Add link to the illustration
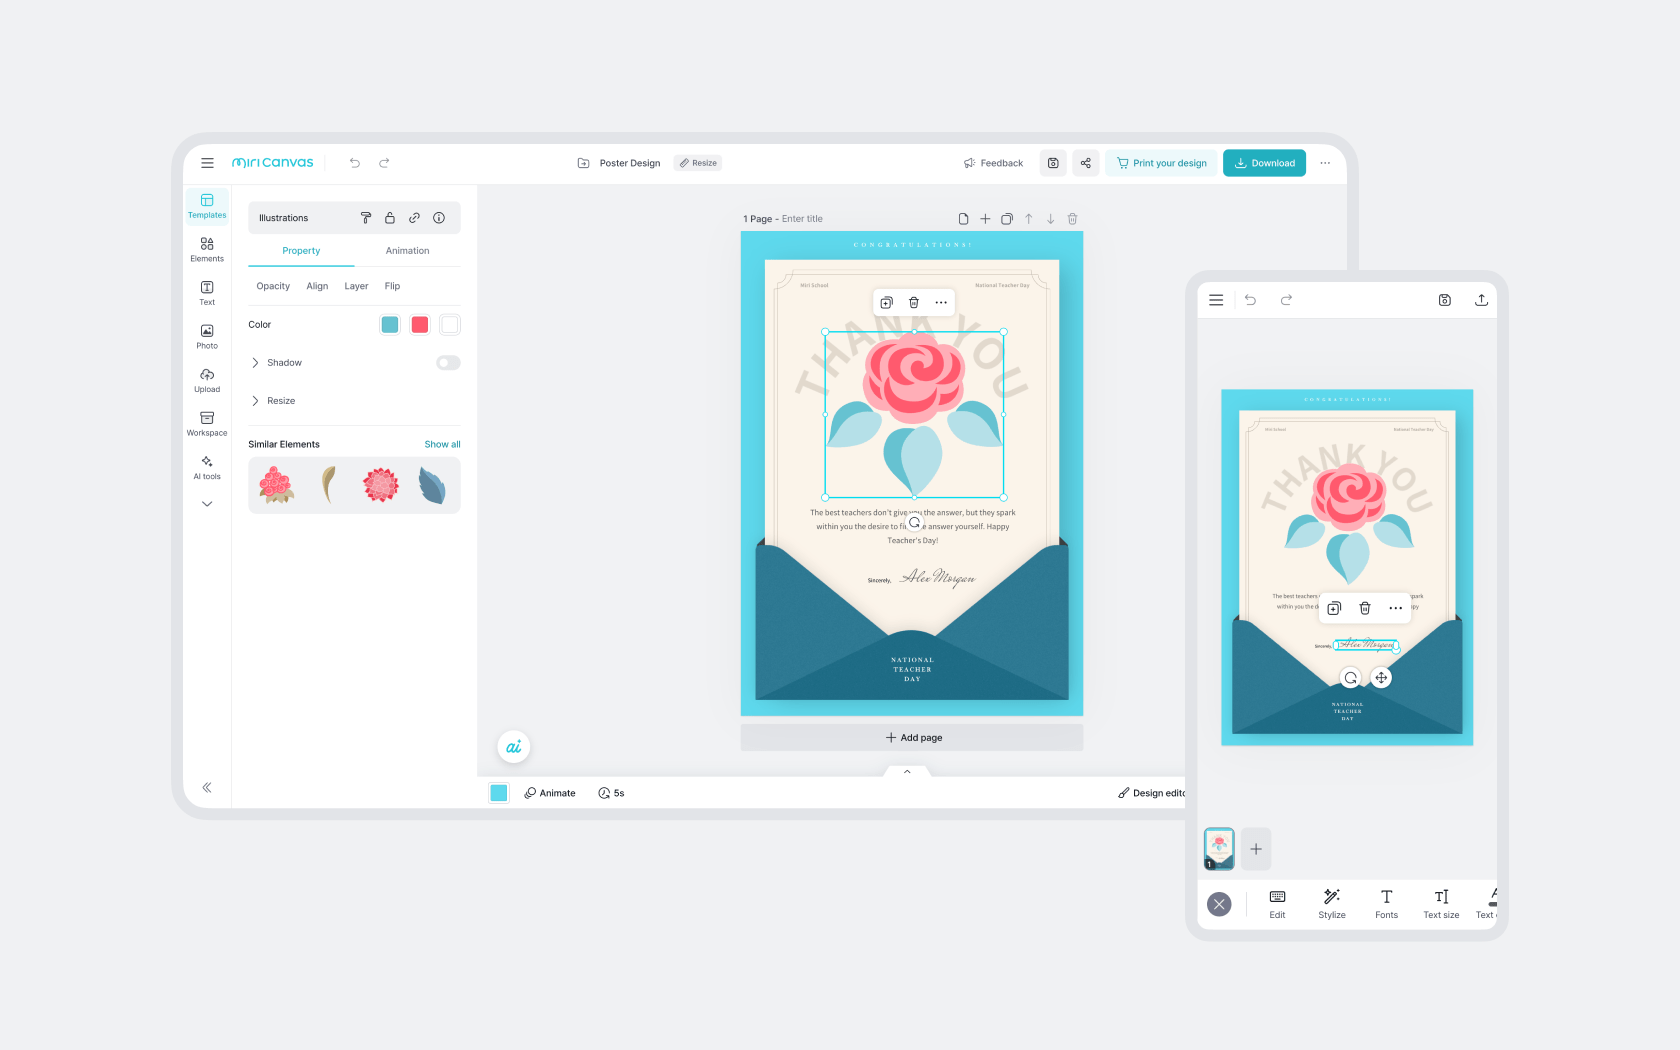The height and width of the screenshot is (1050, 1680). 414,218
